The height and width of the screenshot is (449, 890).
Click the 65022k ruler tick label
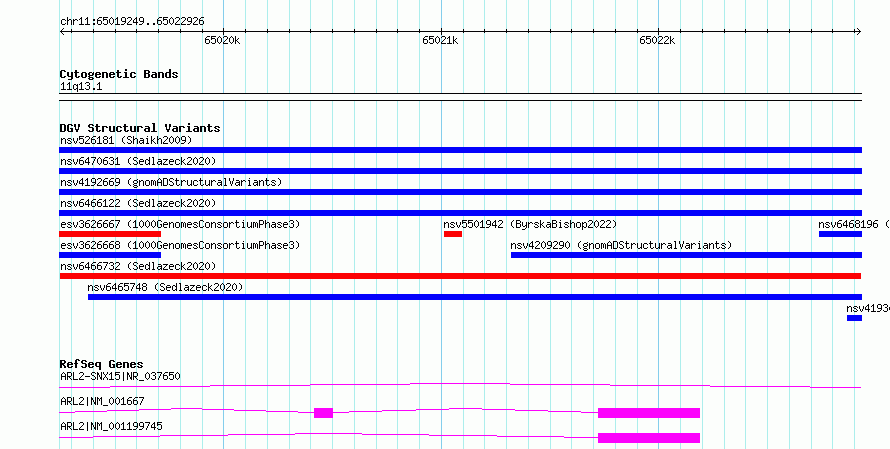coord(657,40)
